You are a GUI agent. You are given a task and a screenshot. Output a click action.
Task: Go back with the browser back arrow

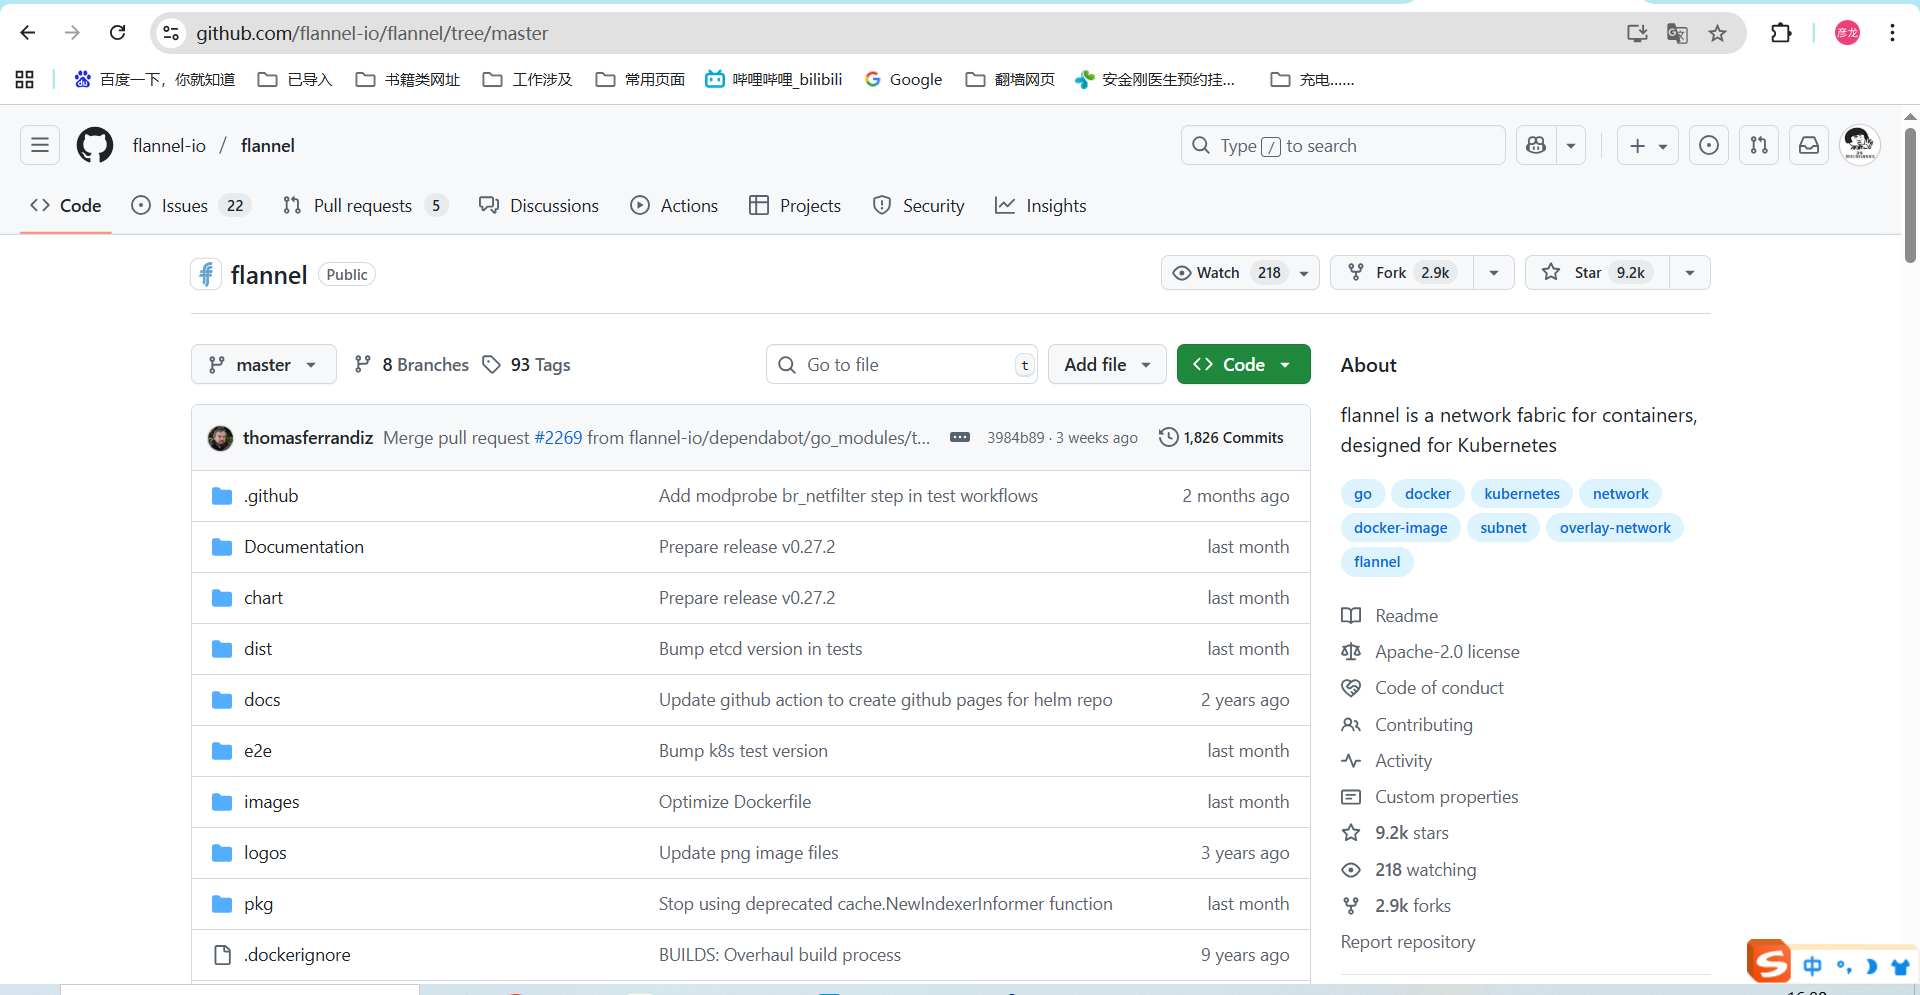(x=28, y=33)
